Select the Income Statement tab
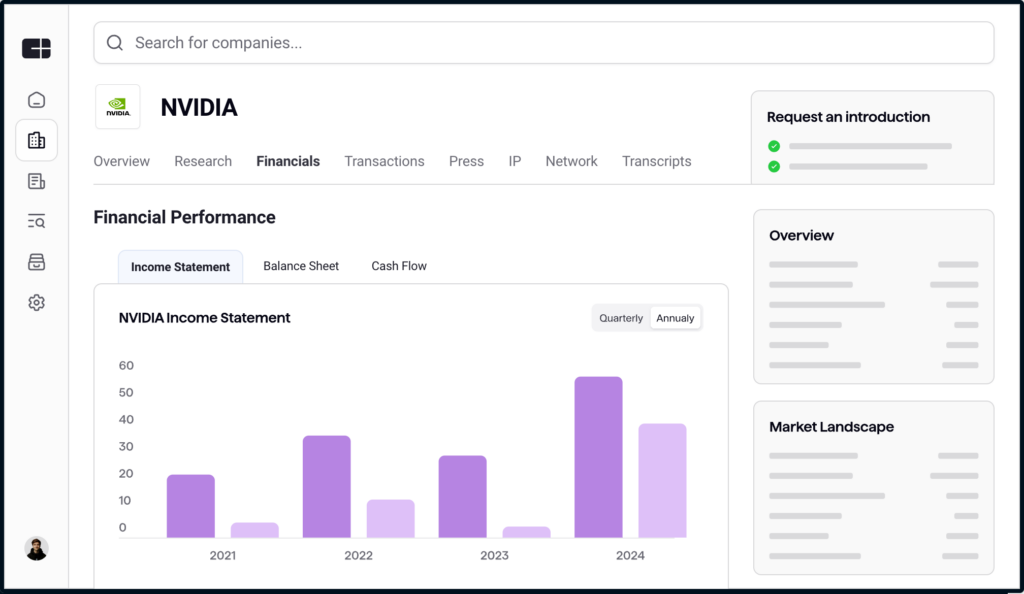The width and height of the screenshot is (1024, 594). pyautogui.click(x=180, y=267)
